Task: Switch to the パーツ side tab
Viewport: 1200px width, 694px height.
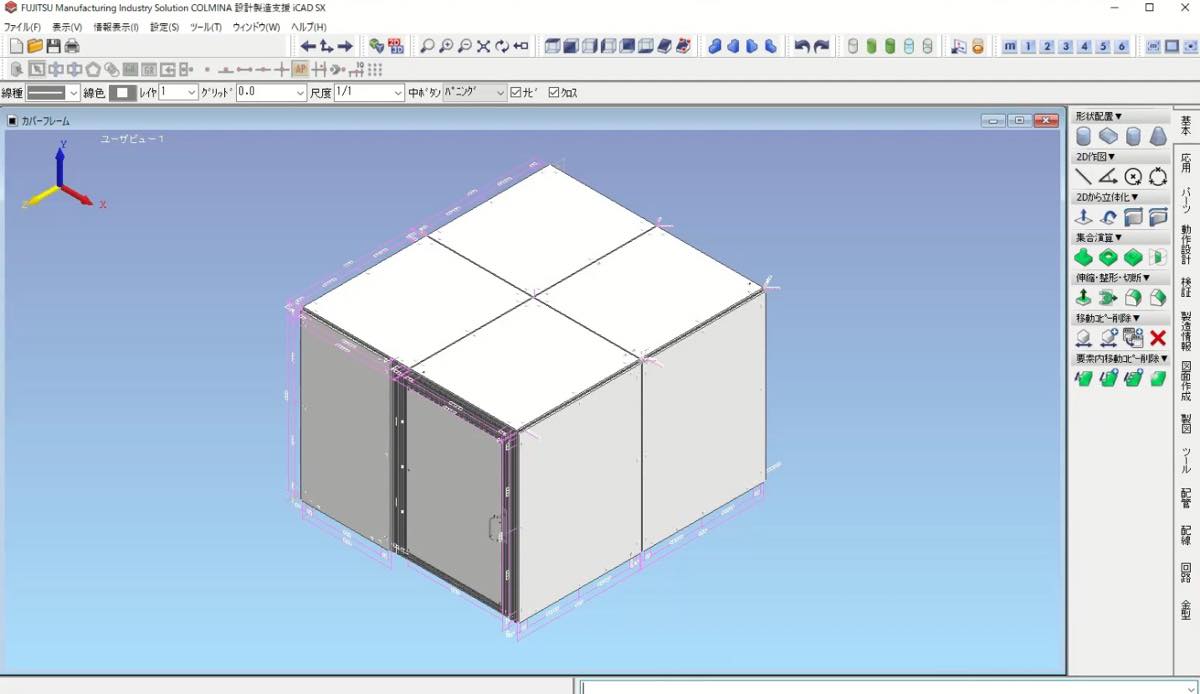Action: coord(1186,199)
